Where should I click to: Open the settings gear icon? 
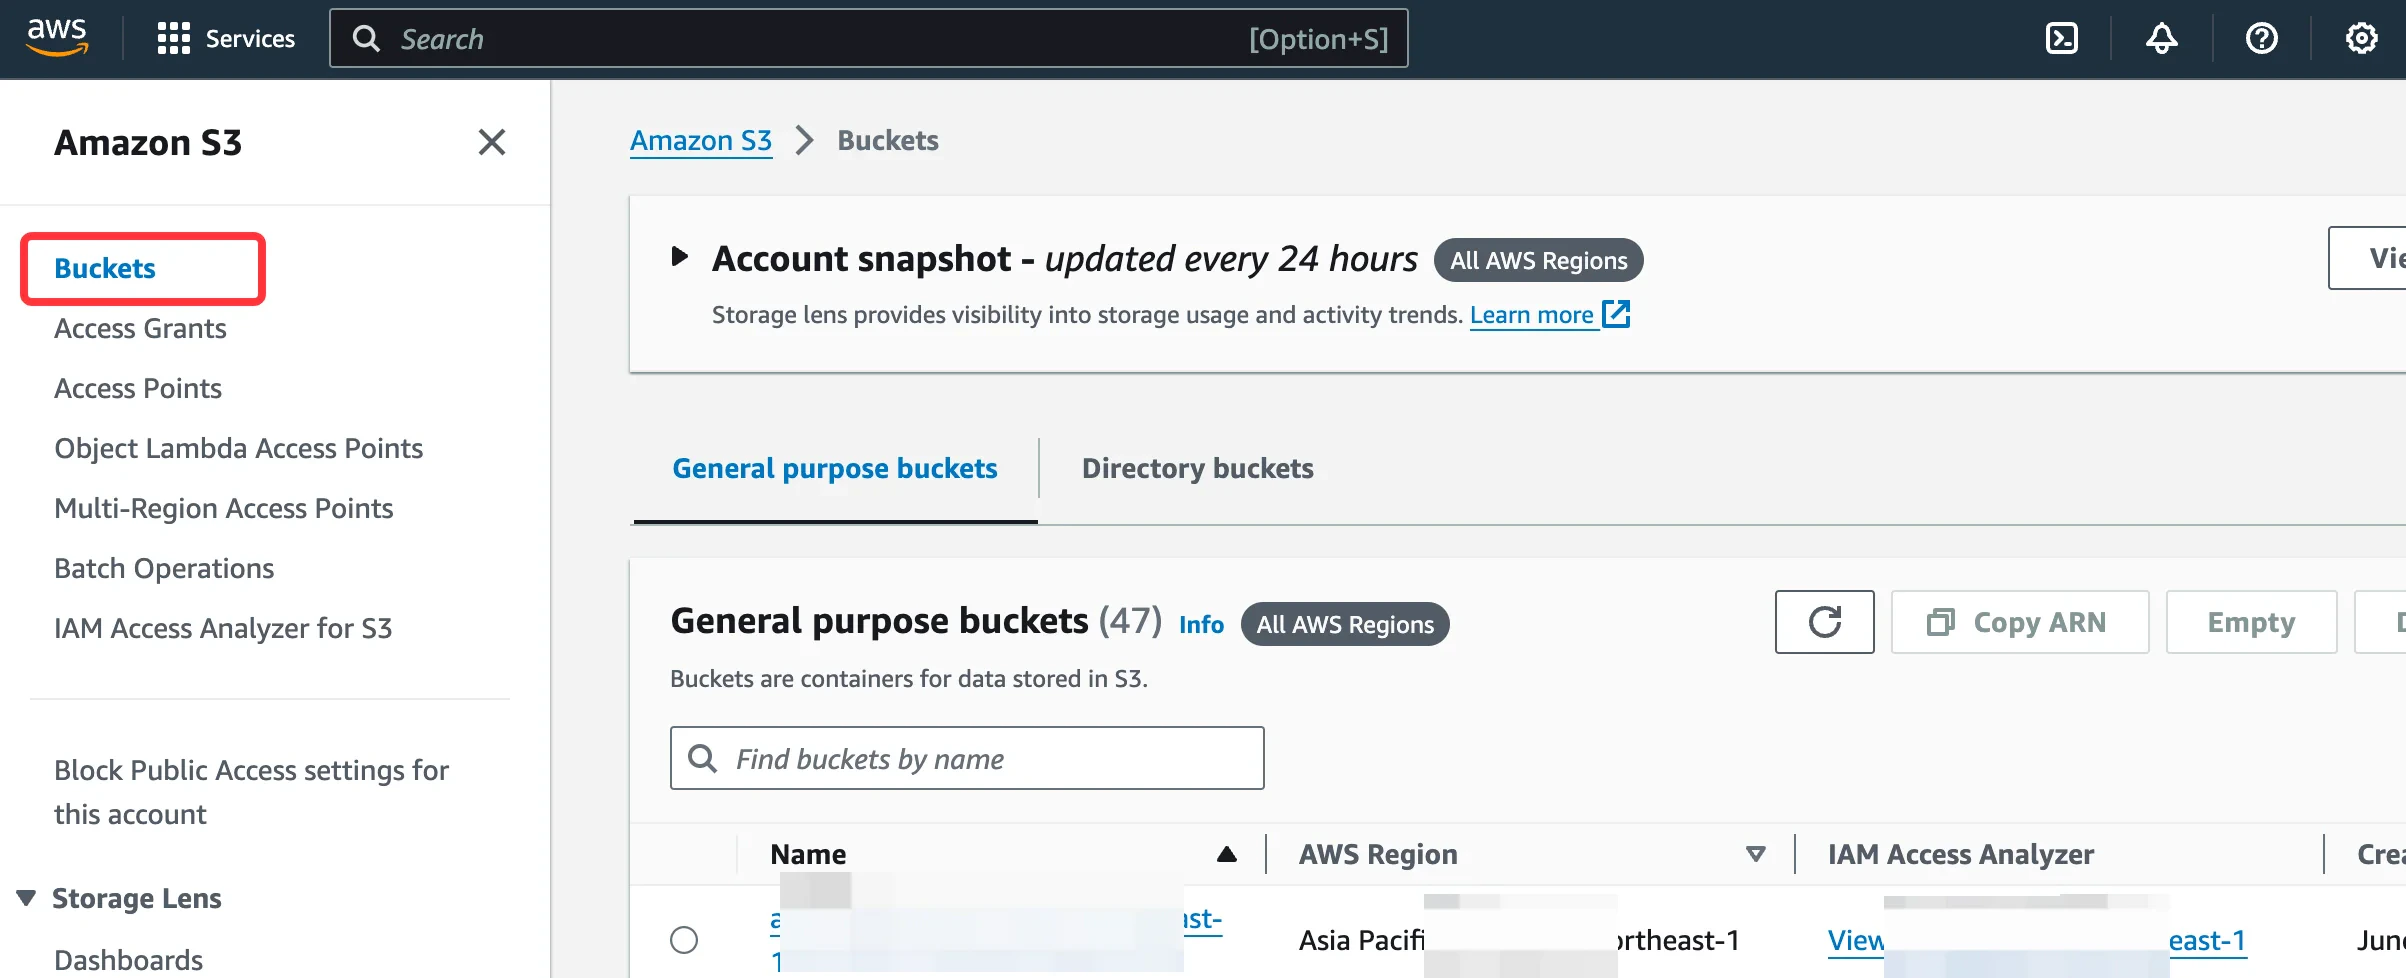pos(2362,39)
